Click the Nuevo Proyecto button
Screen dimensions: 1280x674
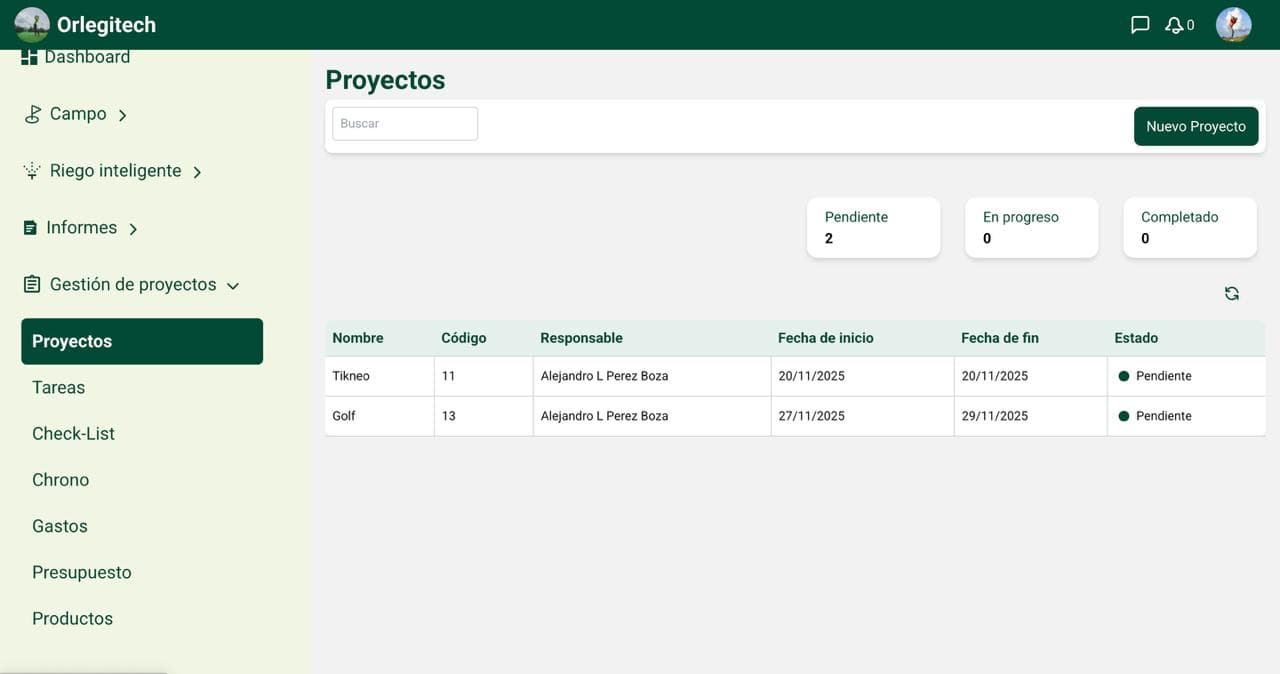(1196, 126)
